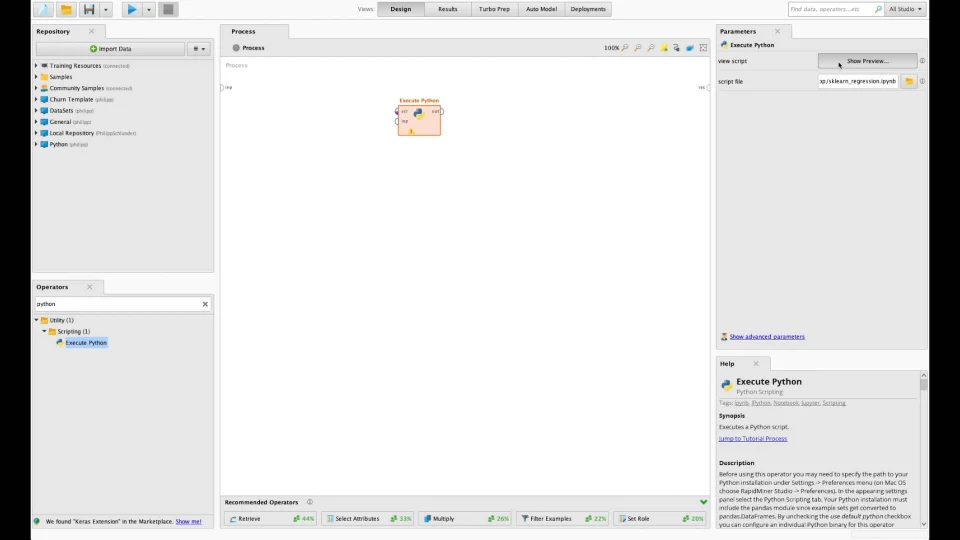Open process using the folder toolbar icon

[x=66, y=9]
